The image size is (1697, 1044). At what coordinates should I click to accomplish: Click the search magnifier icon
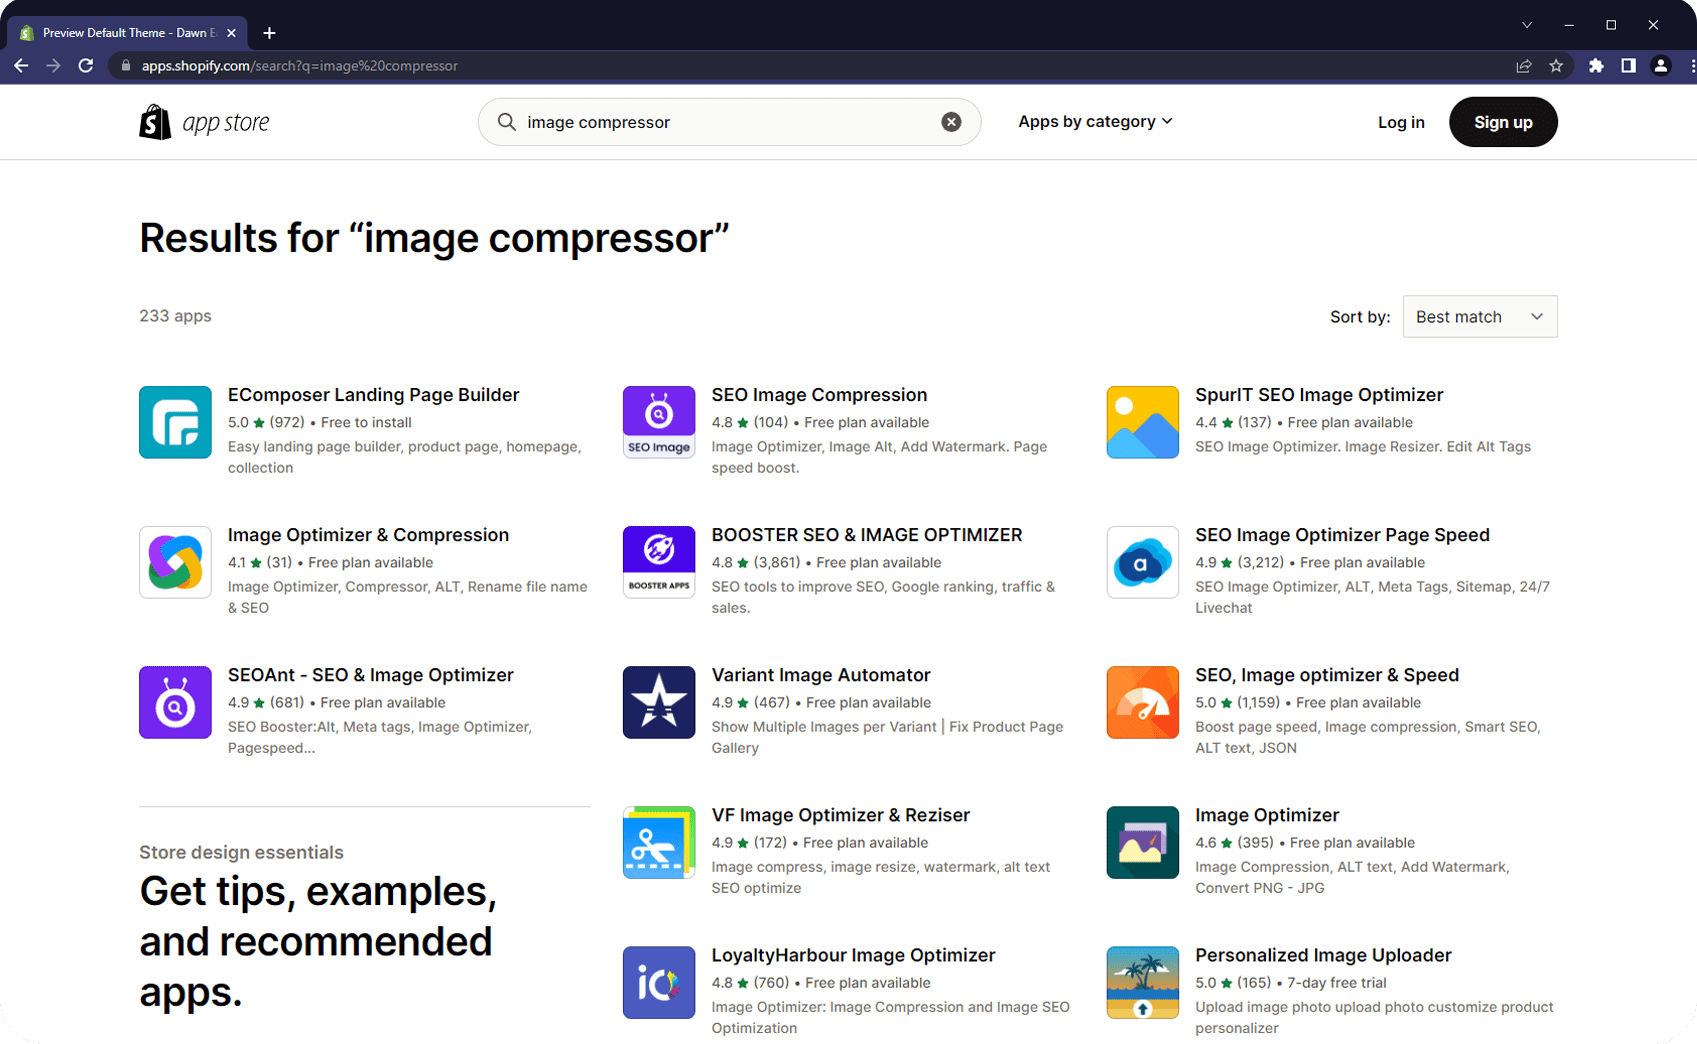click(507, 122)
